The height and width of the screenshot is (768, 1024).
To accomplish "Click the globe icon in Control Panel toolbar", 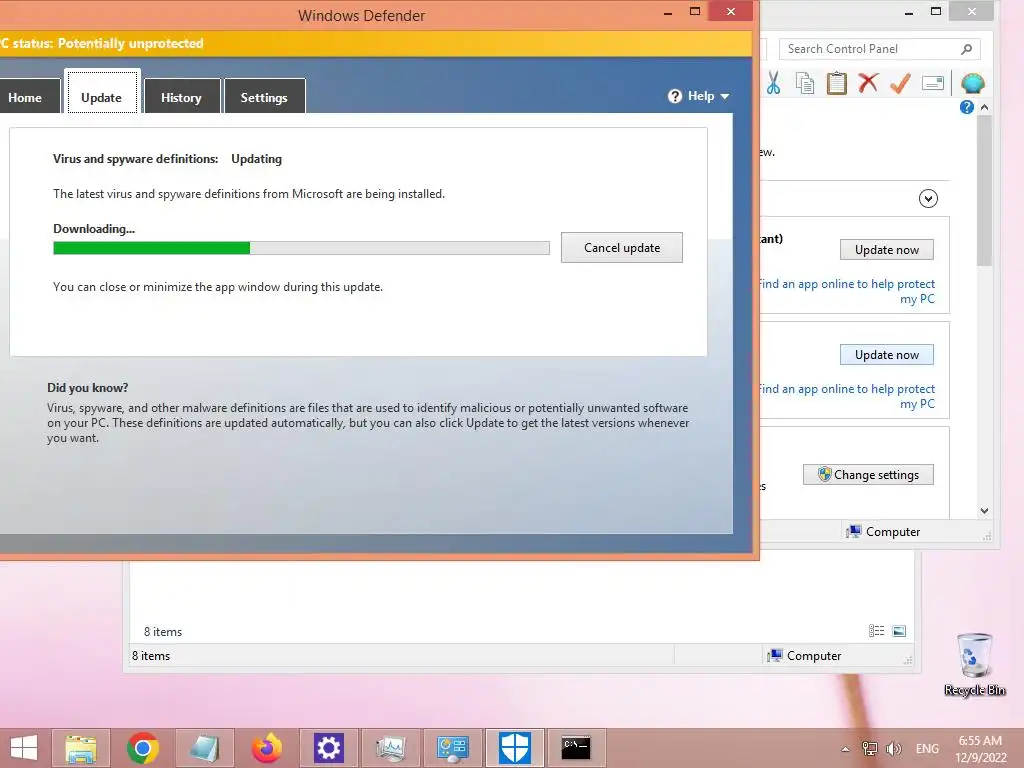I will [972, 83].
